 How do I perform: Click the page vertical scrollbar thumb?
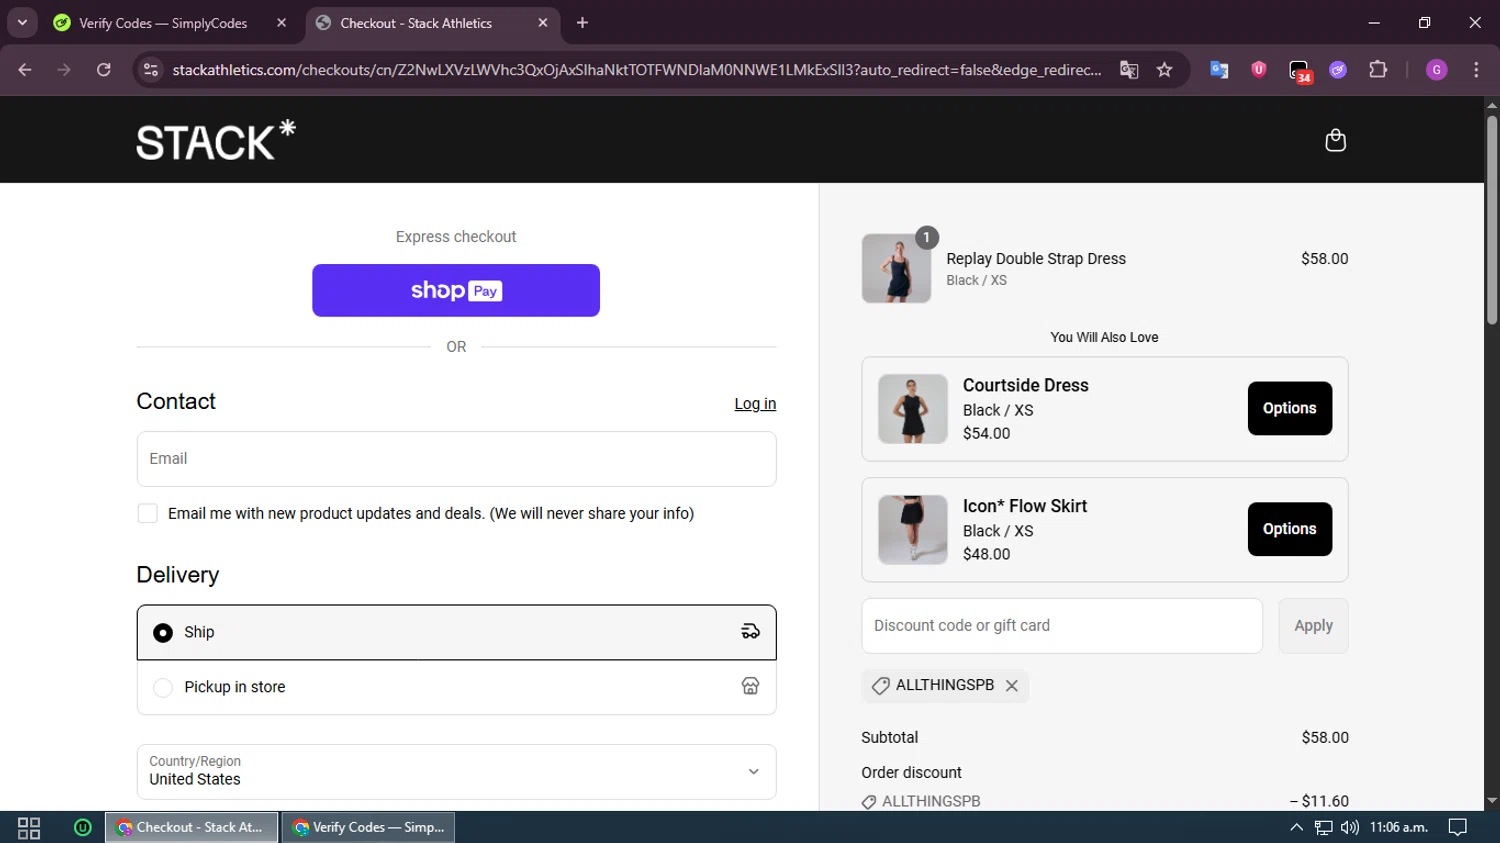click(x=1492, y=220)
